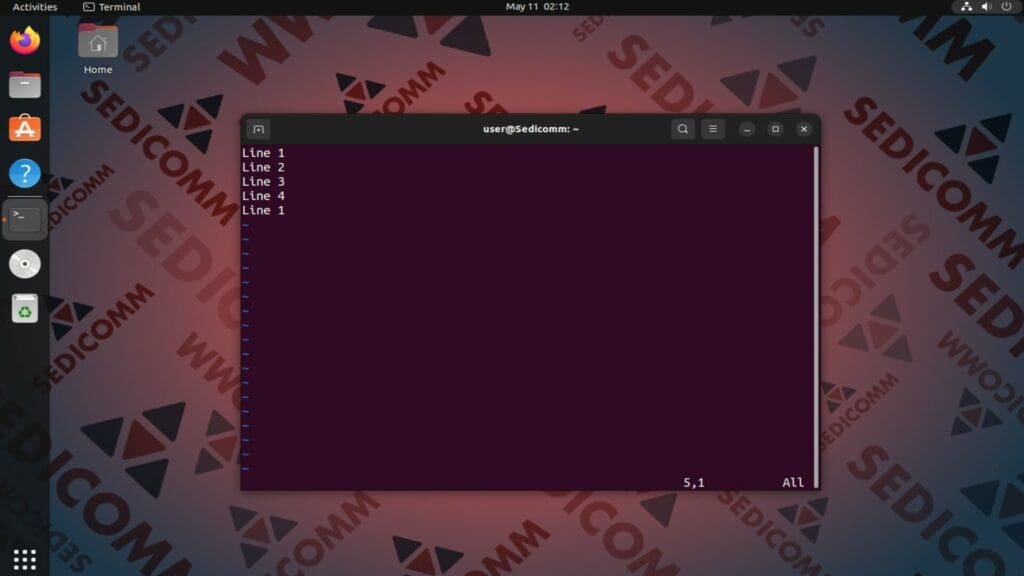Open a new tab in the terminal
The image size is (1024, 576).
click(x=259, y=129)
